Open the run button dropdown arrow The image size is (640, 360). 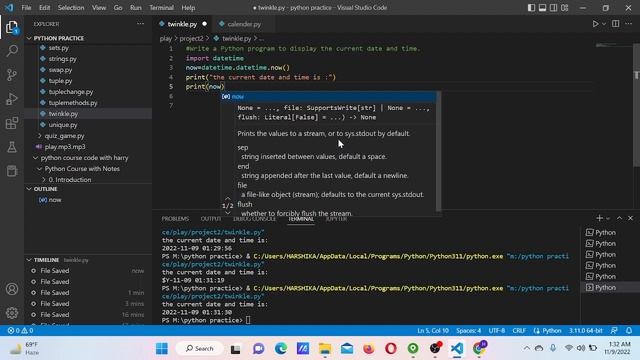604,24
